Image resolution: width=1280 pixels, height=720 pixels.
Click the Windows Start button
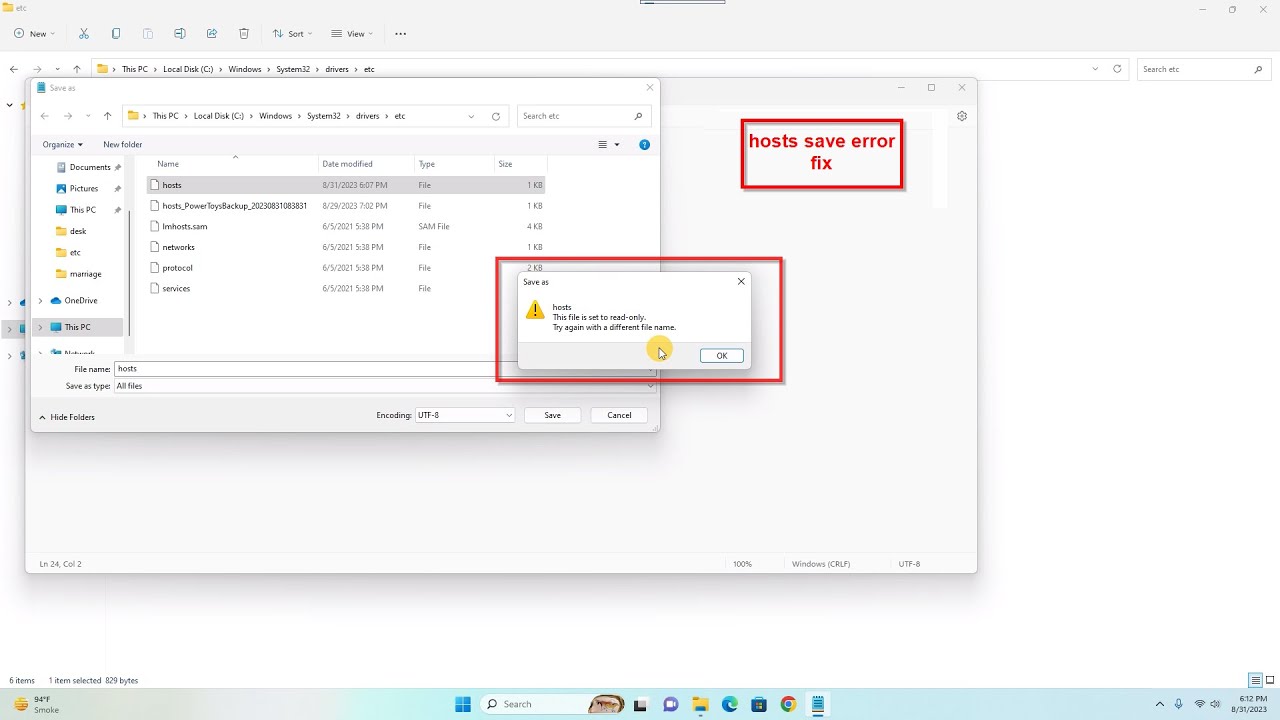[x=463, y=704]
